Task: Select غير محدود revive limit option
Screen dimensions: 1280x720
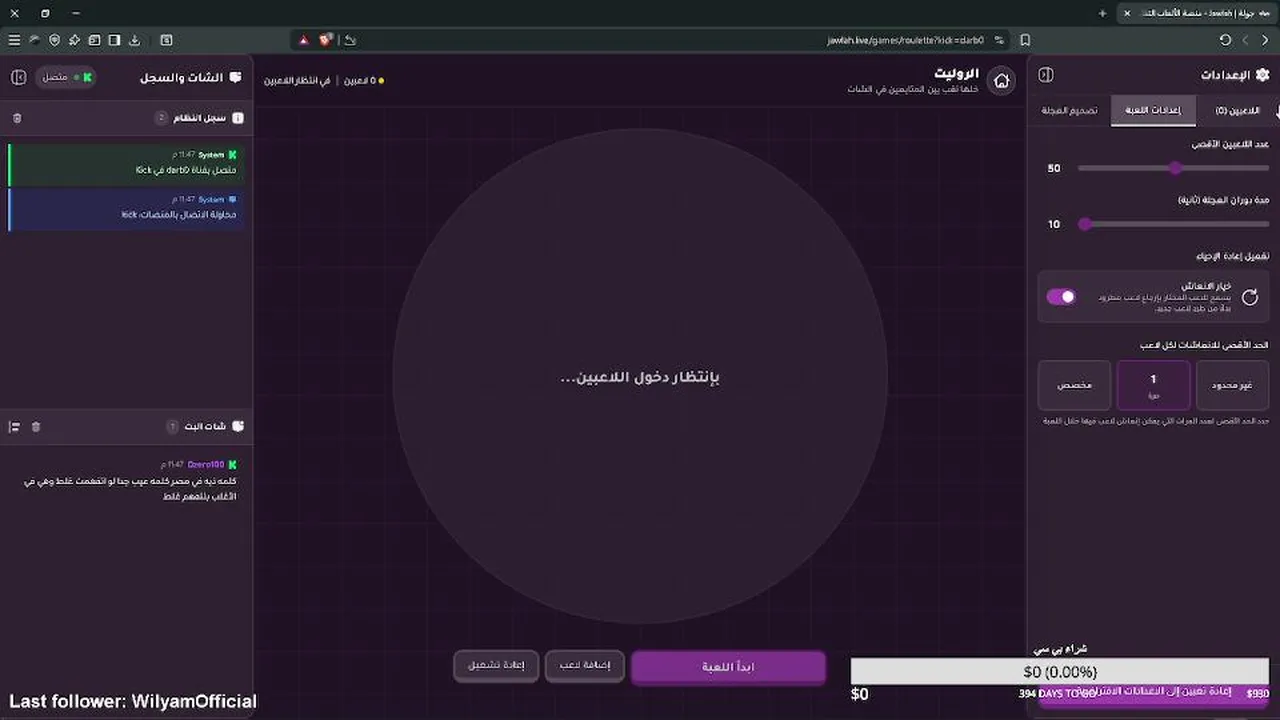Action: tap(1232, 385)
